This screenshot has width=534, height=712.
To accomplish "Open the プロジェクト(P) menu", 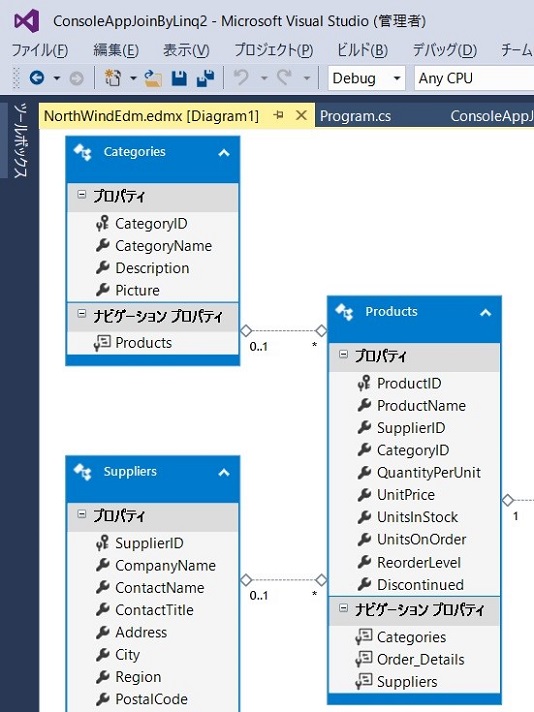I will 273,49.
